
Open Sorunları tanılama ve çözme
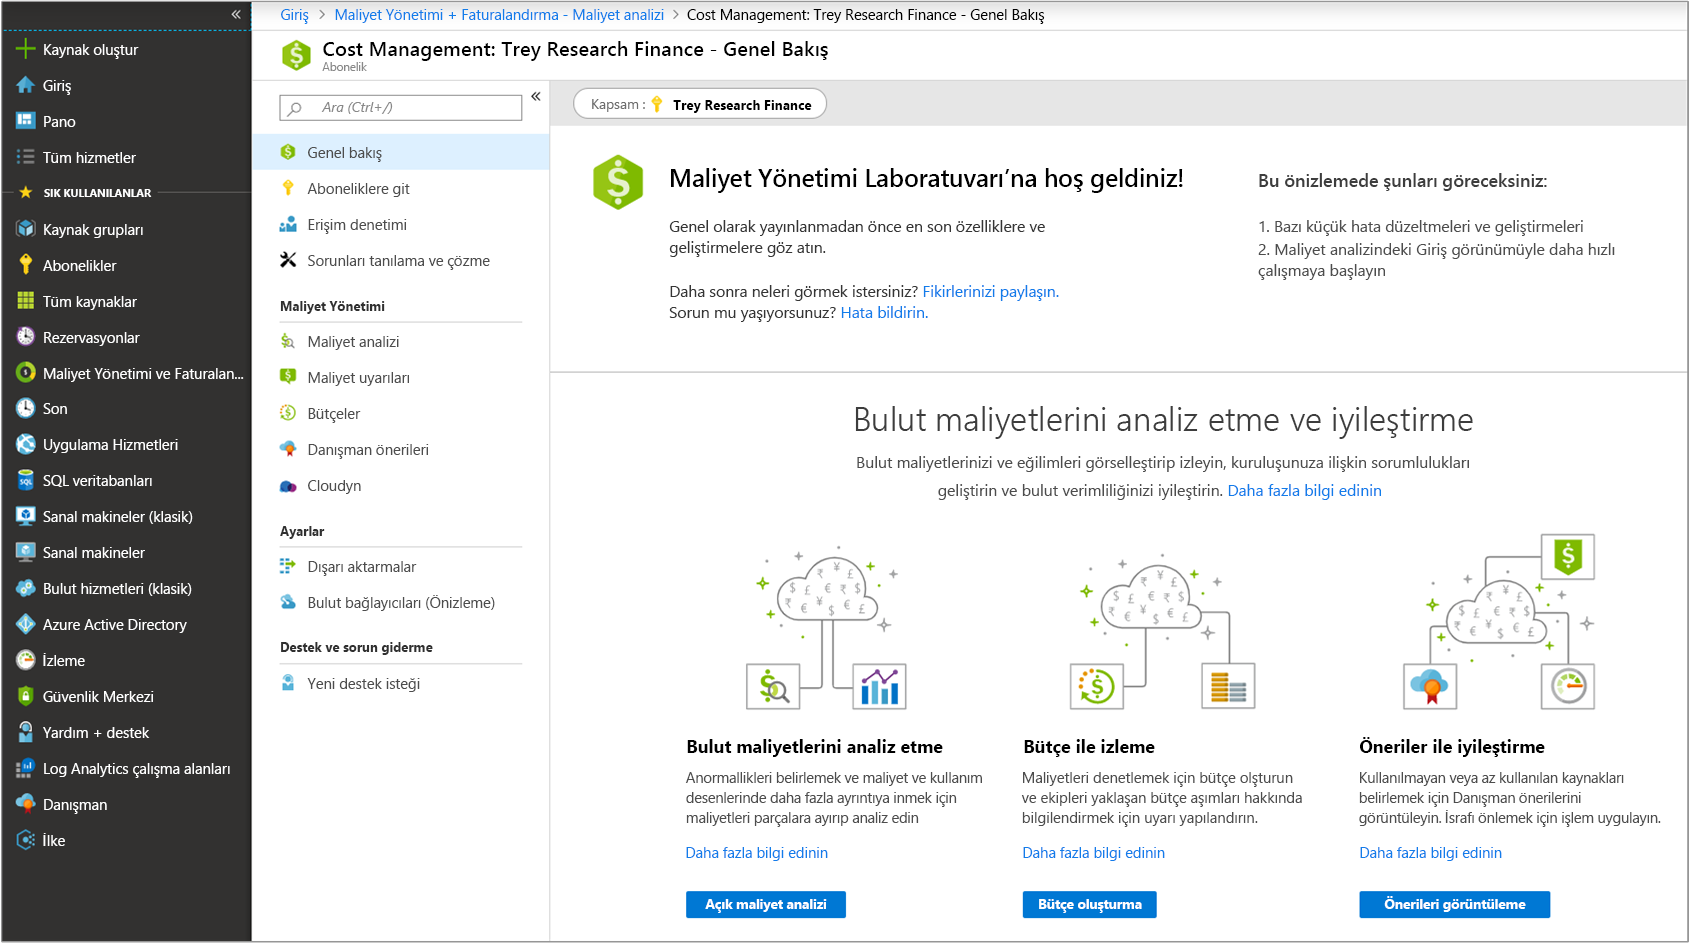point(400,260)
